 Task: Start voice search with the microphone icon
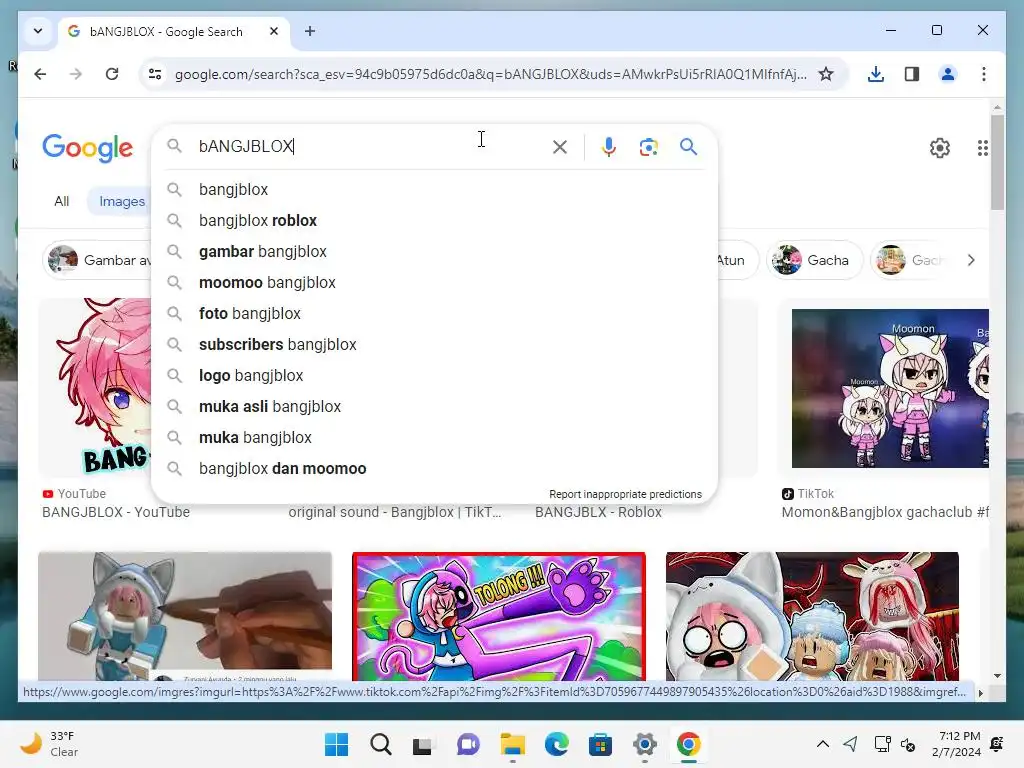609,147
